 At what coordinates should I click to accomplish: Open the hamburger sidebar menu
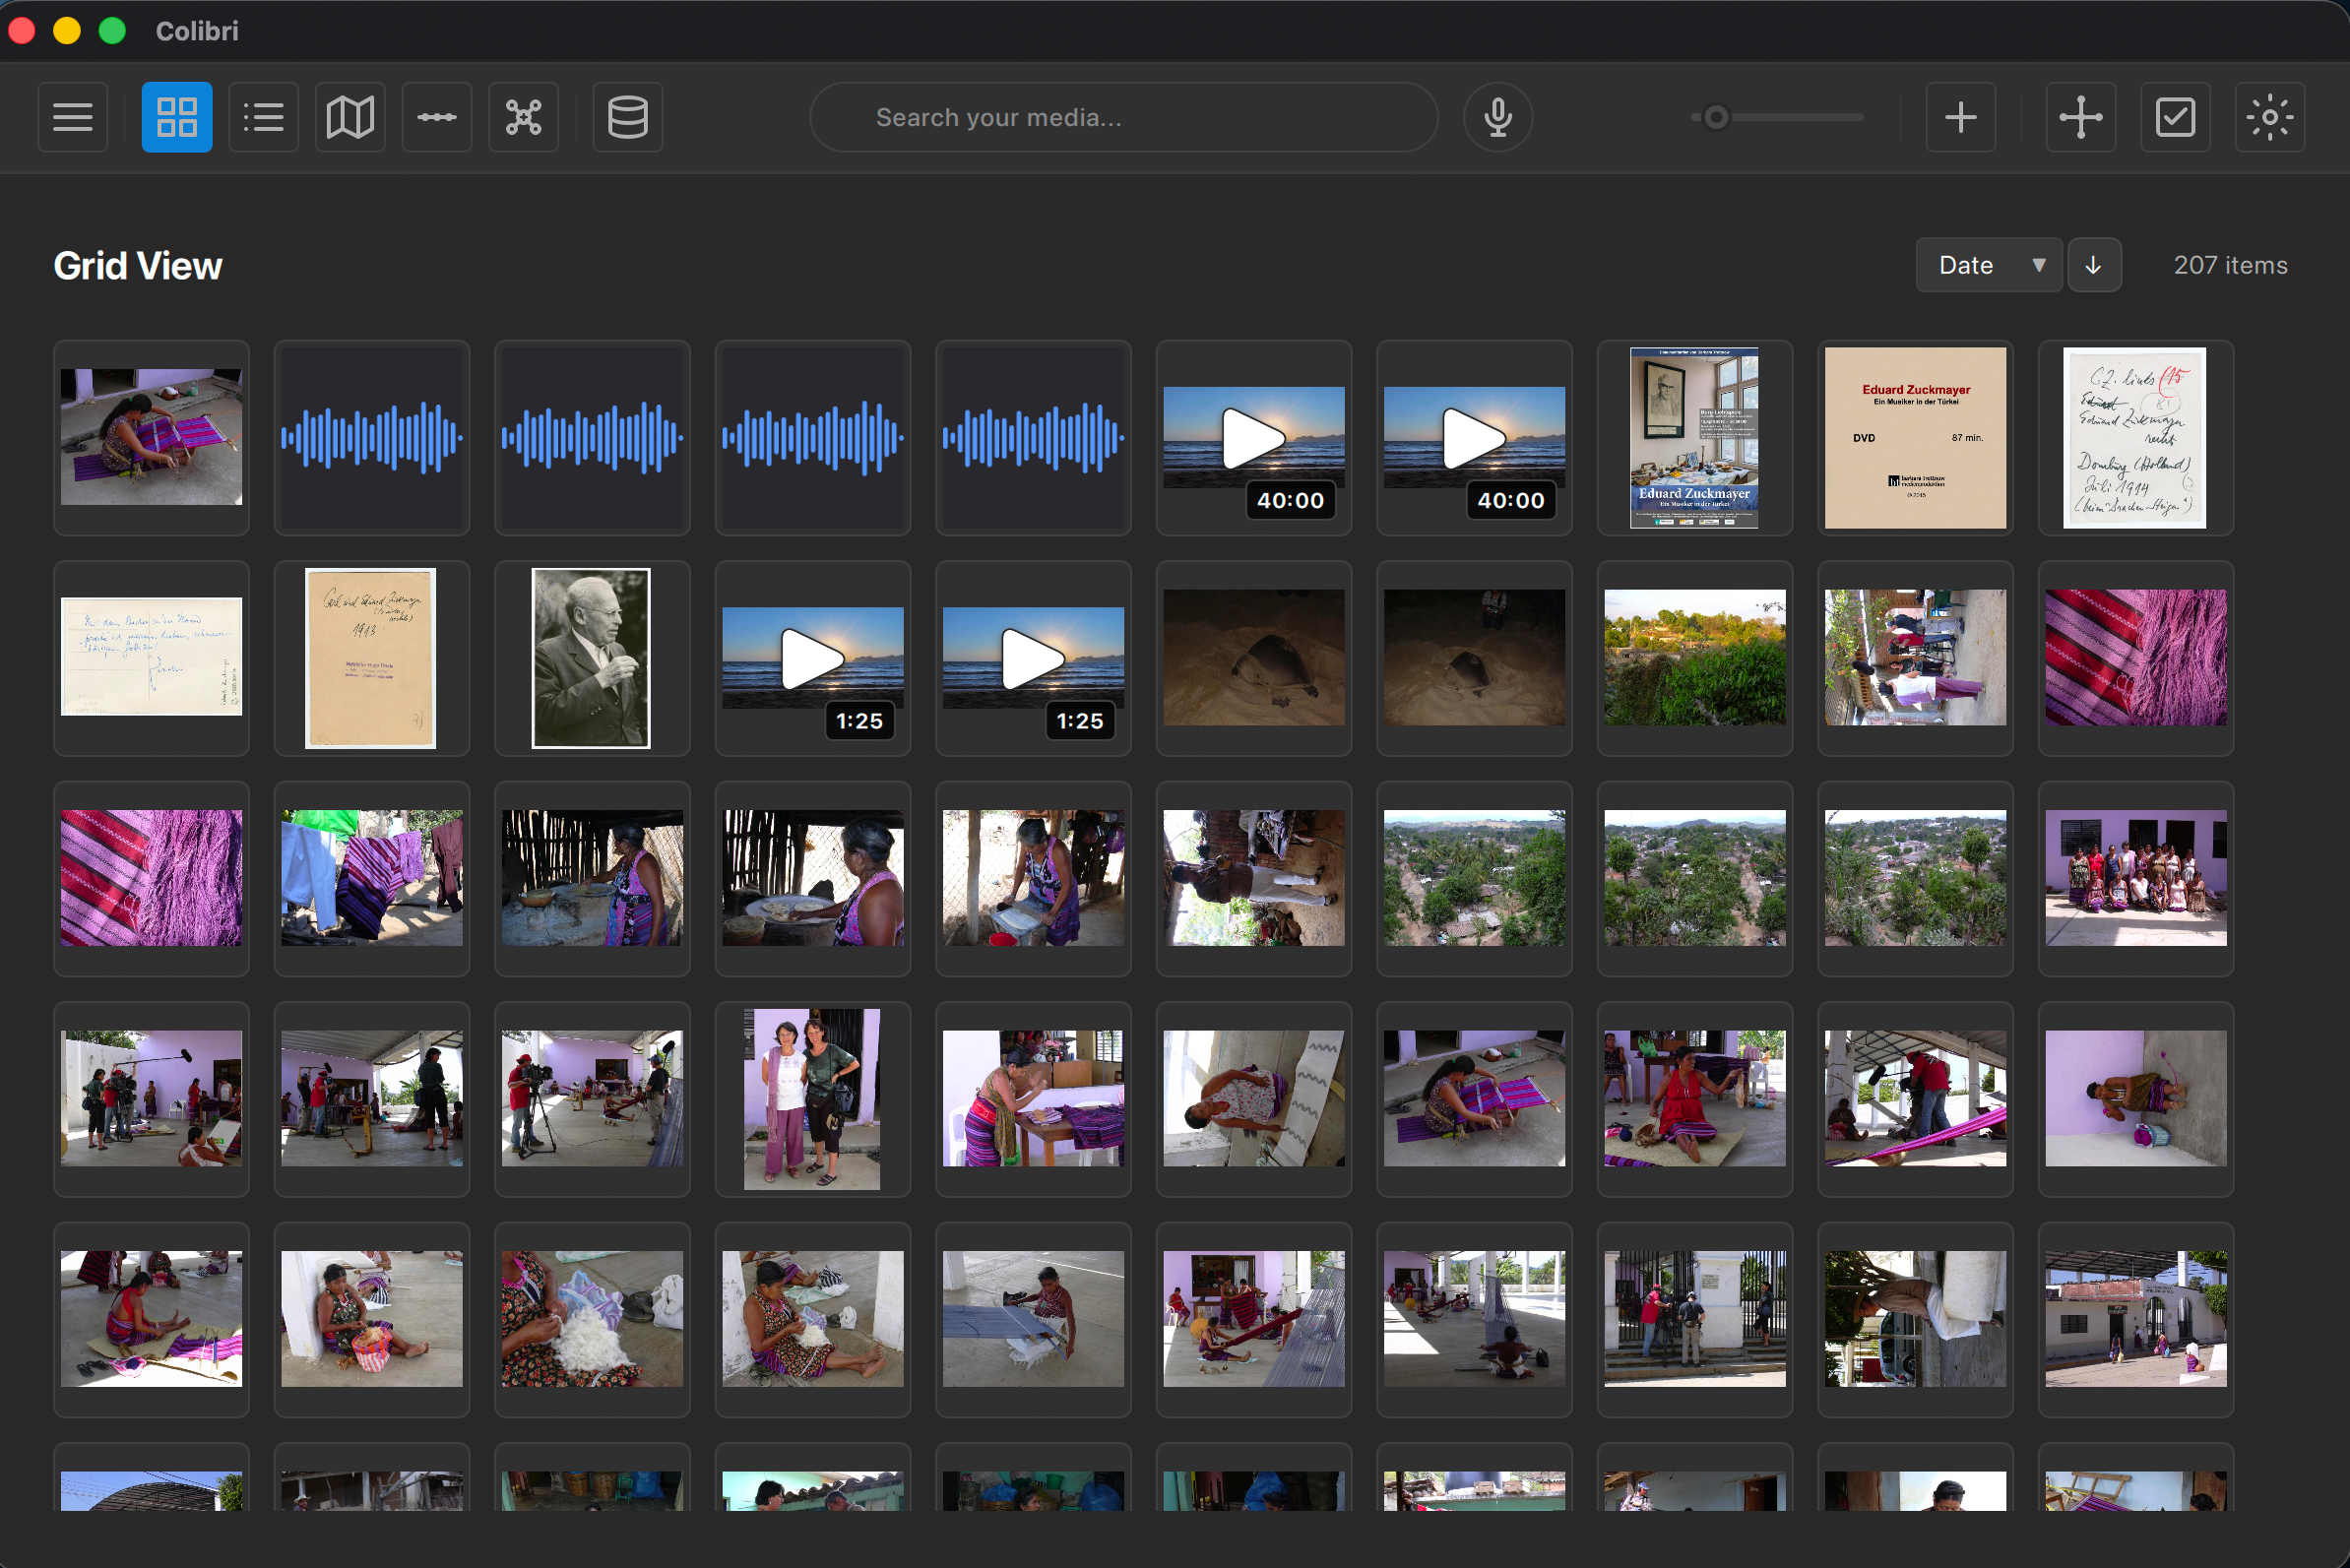(72, 117)
